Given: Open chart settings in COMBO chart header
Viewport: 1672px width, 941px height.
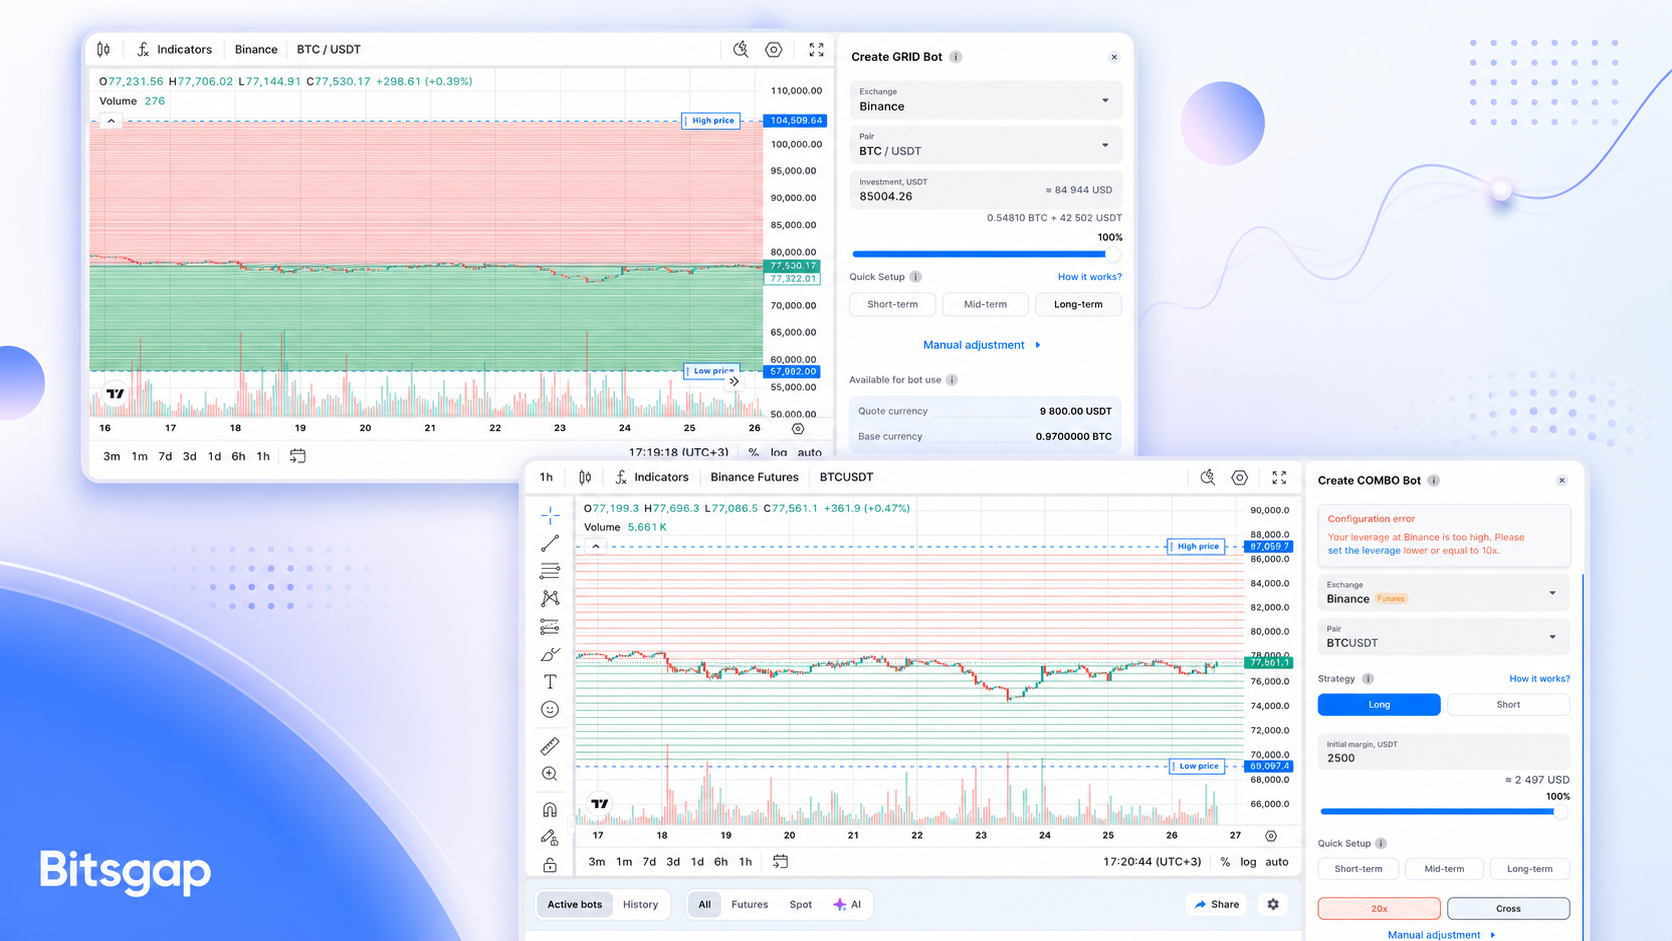Looking at the screenshot, I should (x=1240, y=477).
